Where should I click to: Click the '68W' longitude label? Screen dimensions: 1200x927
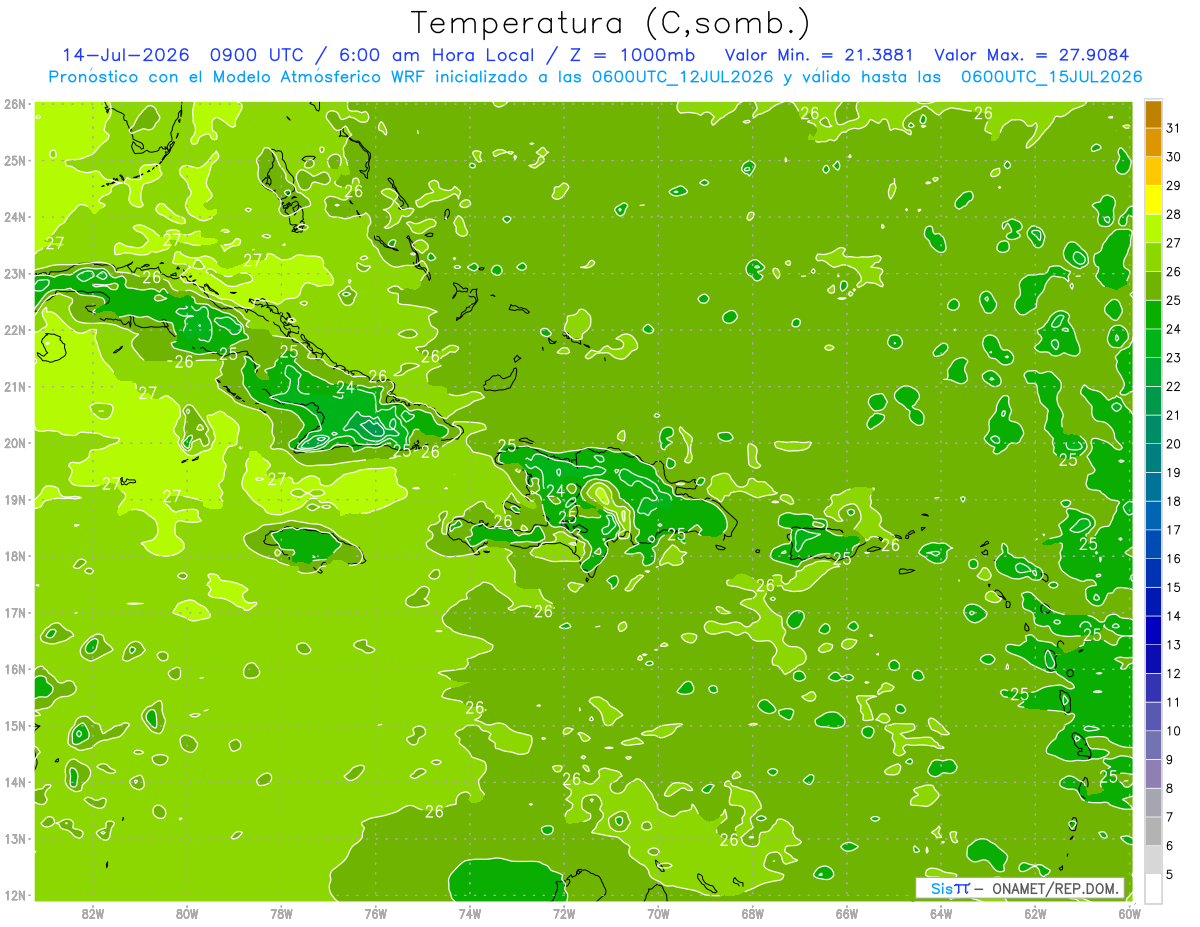point(752,913)
